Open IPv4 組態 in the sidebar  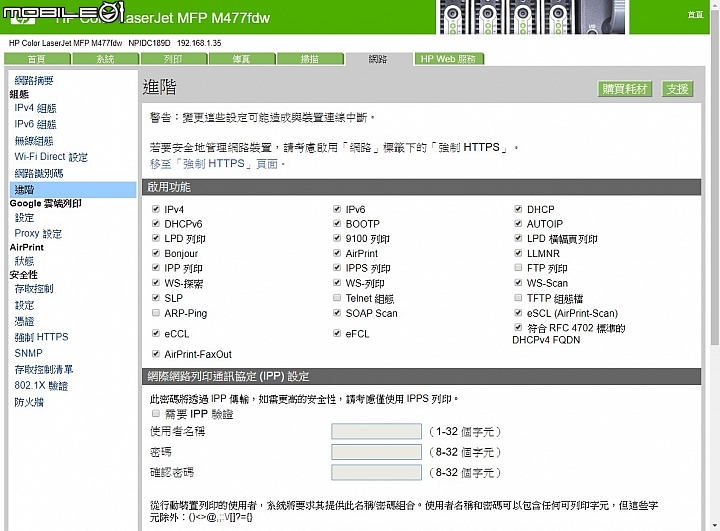35,108
